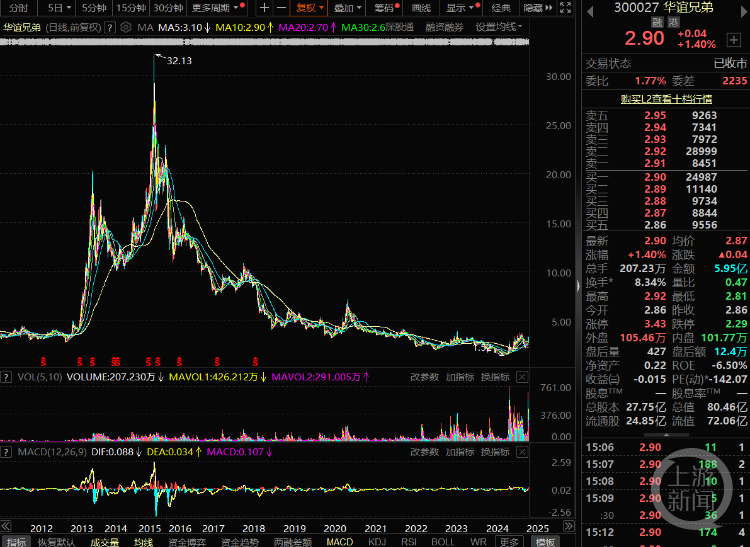The image size is (750, 547).
Task: Open 更多 indicators button
Action: pos(508,542)
